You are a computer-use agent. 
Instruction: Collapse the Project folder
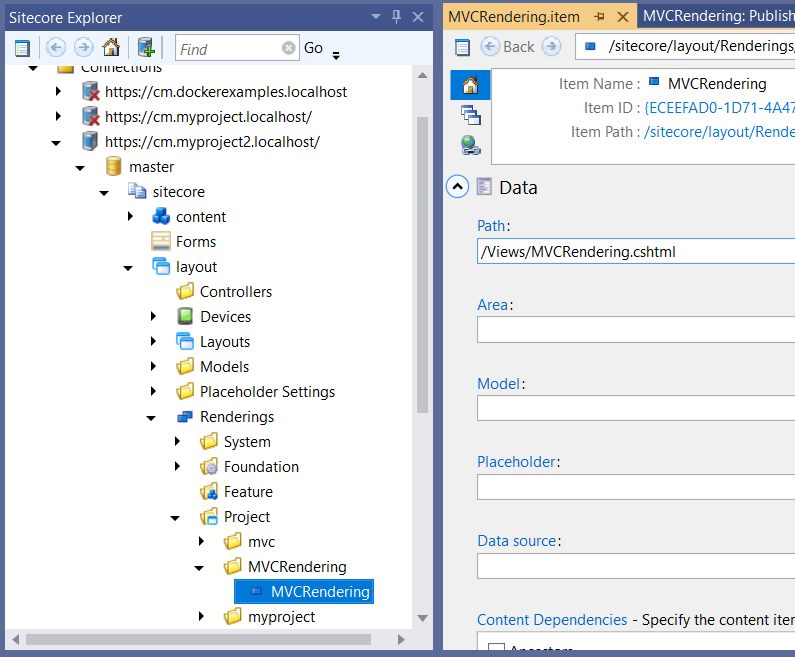click(175, 518)
